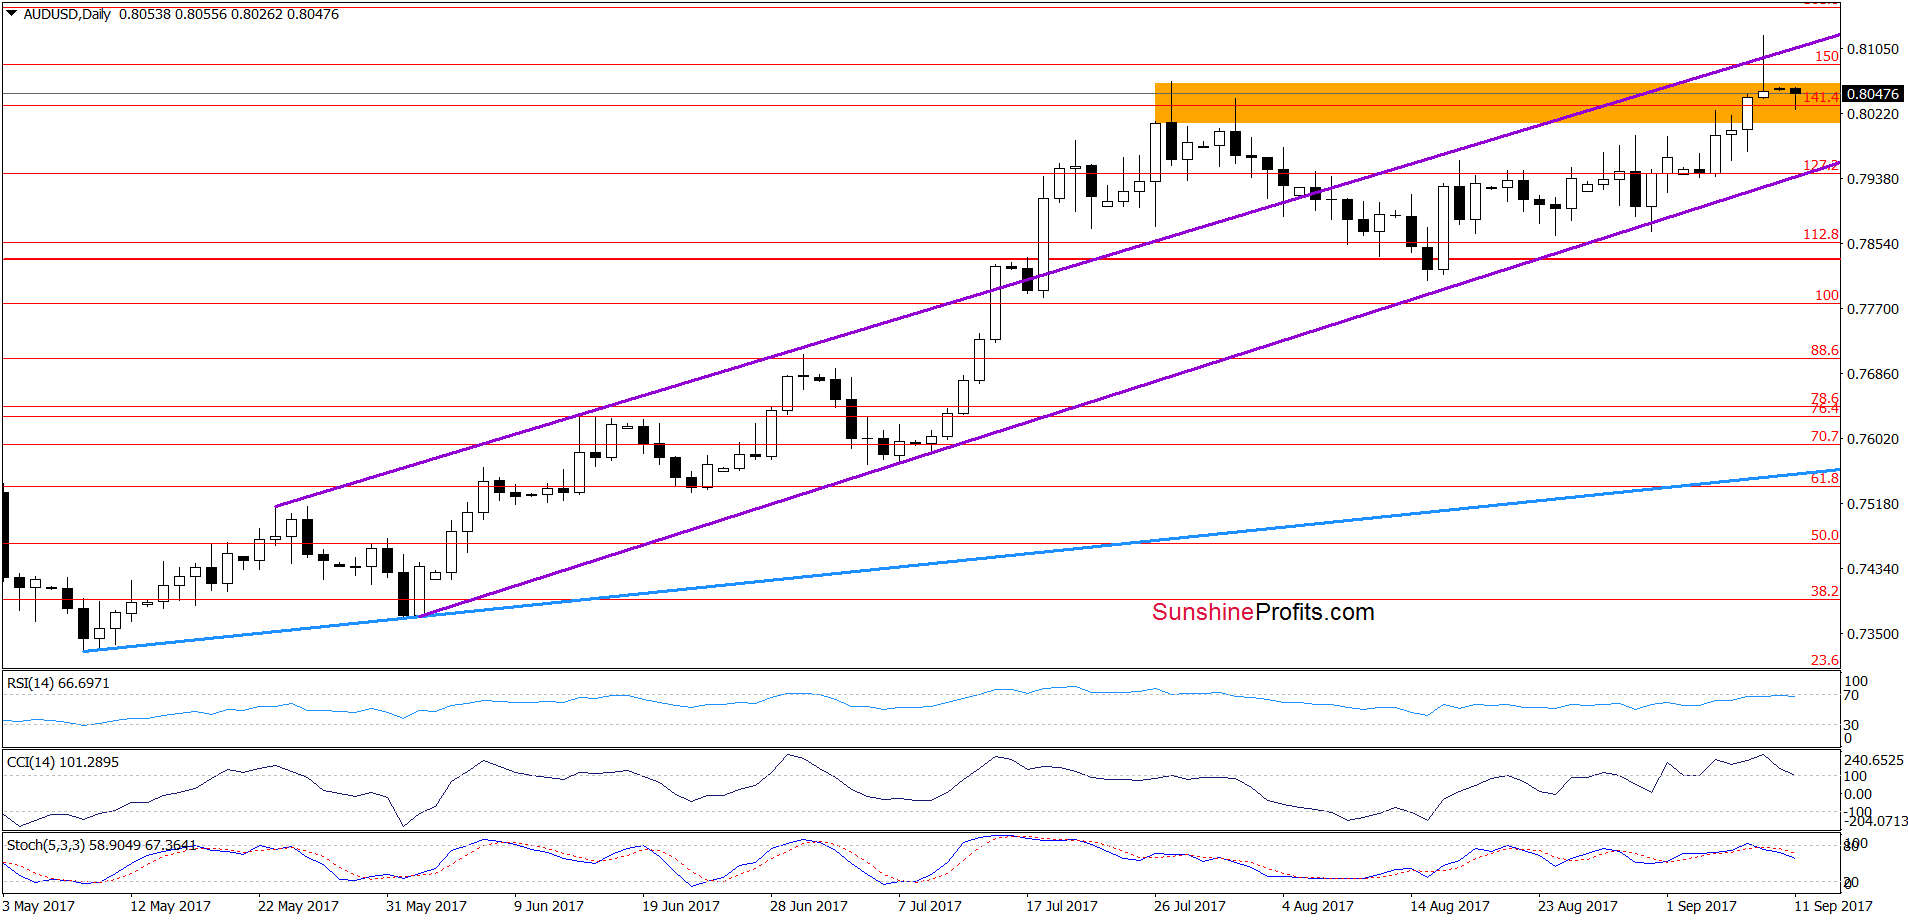Click the 26 Jul 2017 date label
The image size is (1908, 920).
pos(1190,906)
